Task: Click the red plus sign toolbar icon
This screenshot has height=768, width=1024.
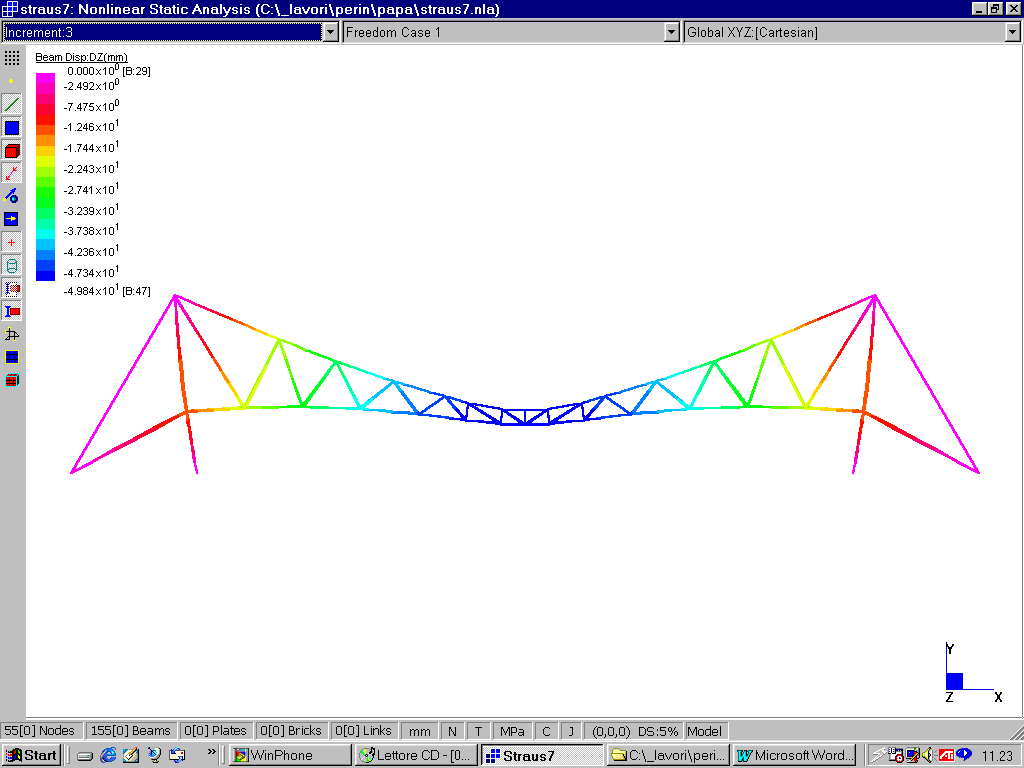Action: click(x=12, y=242)
